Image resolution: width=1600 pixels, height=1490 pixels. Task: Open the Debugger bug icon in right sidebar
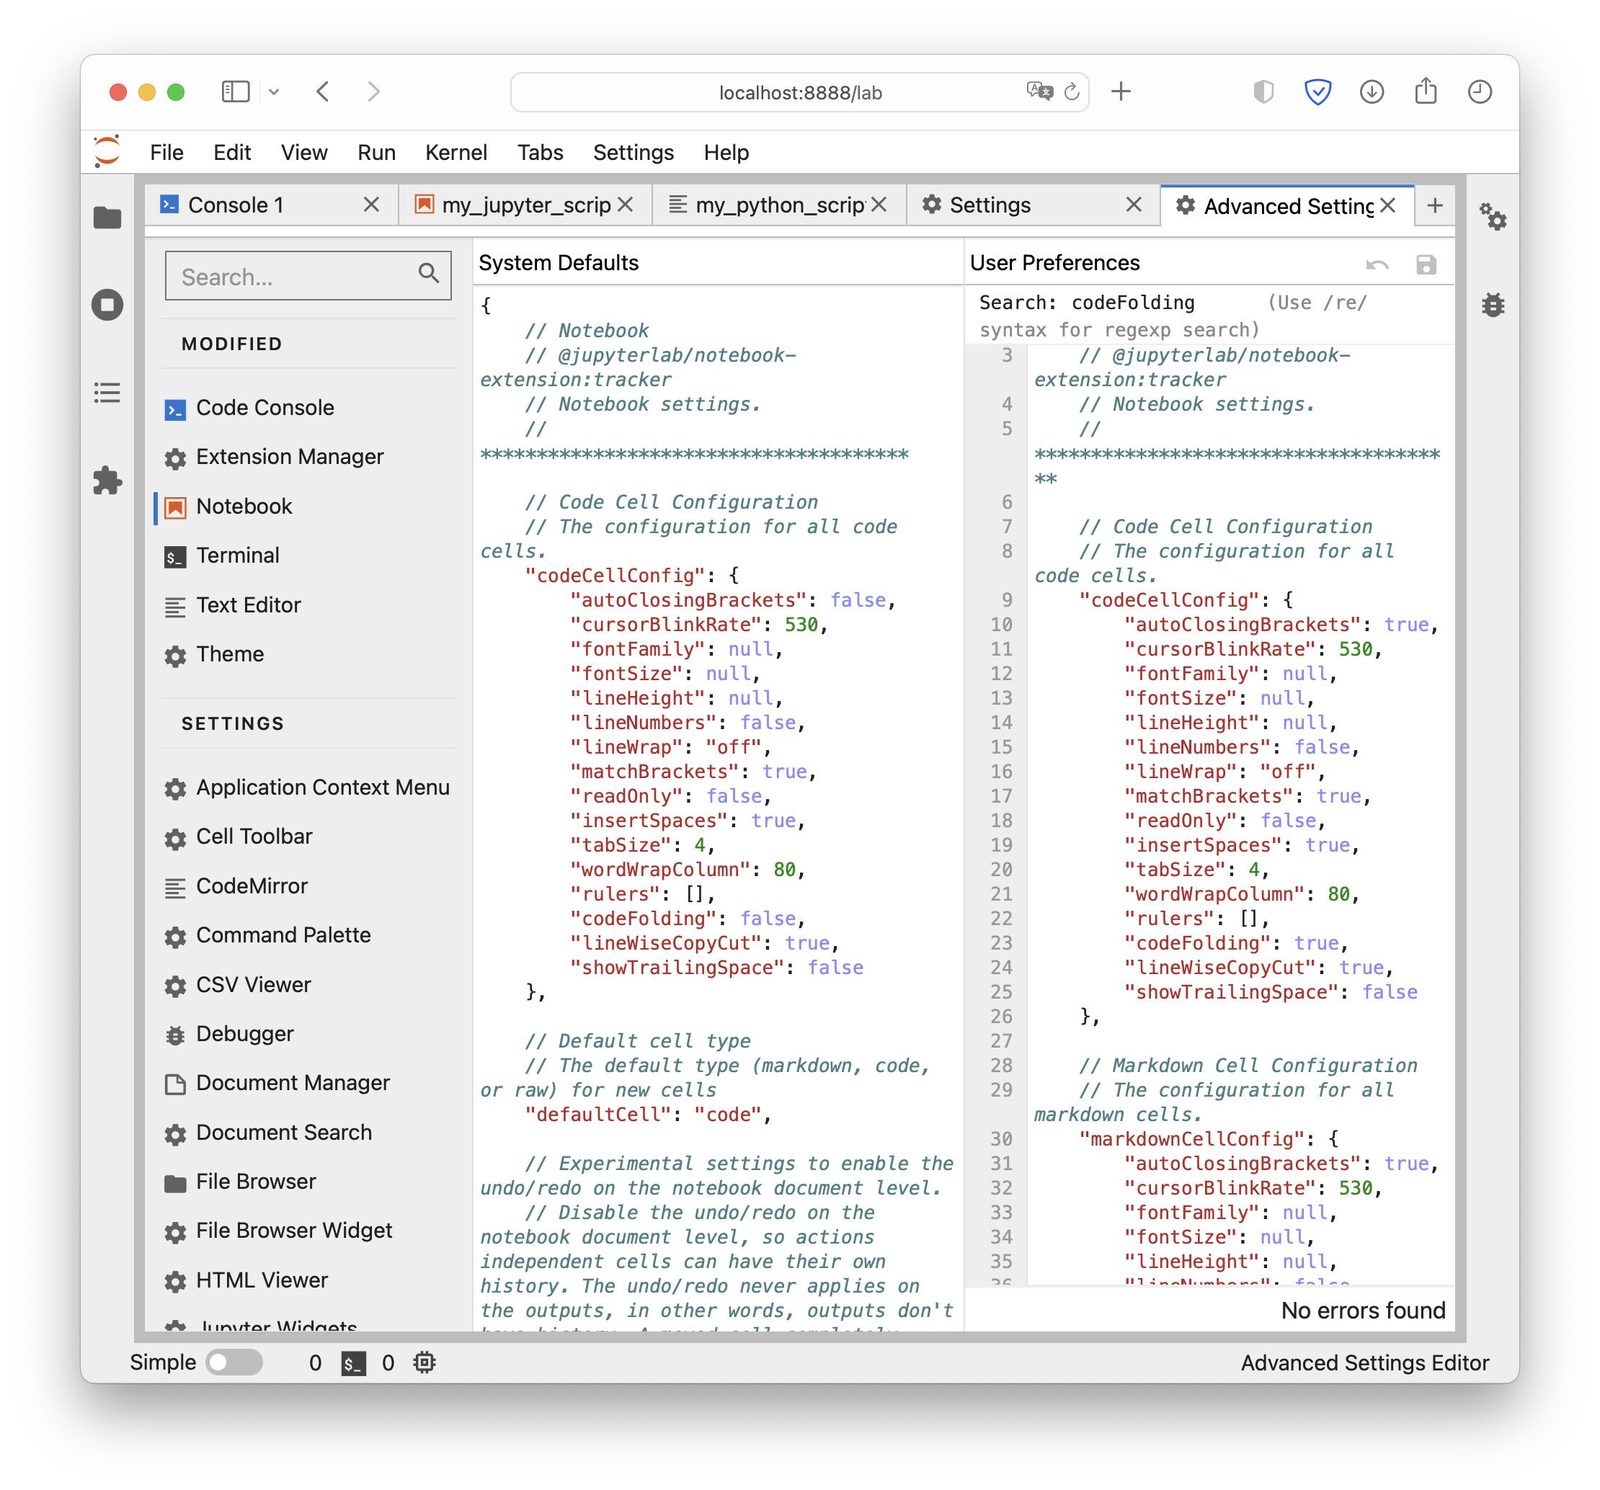[1493, 304]
